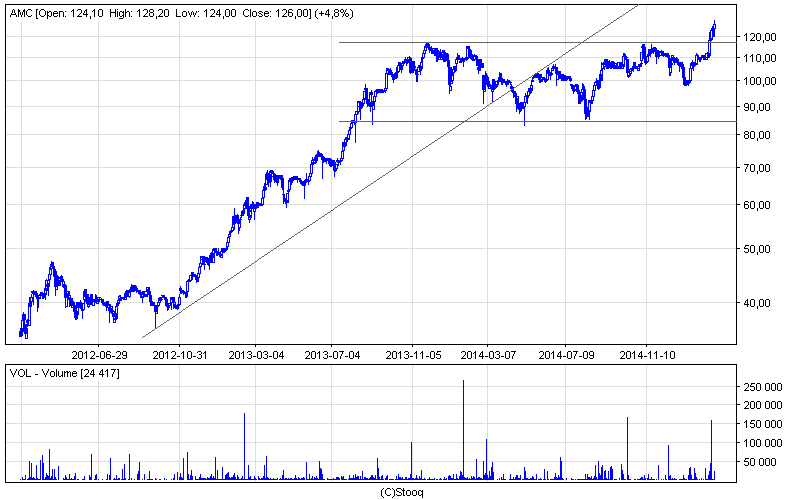Click the 110,00 price axis label
The height and width of the screenshot is (500, 800).
(x=760, y=58)
